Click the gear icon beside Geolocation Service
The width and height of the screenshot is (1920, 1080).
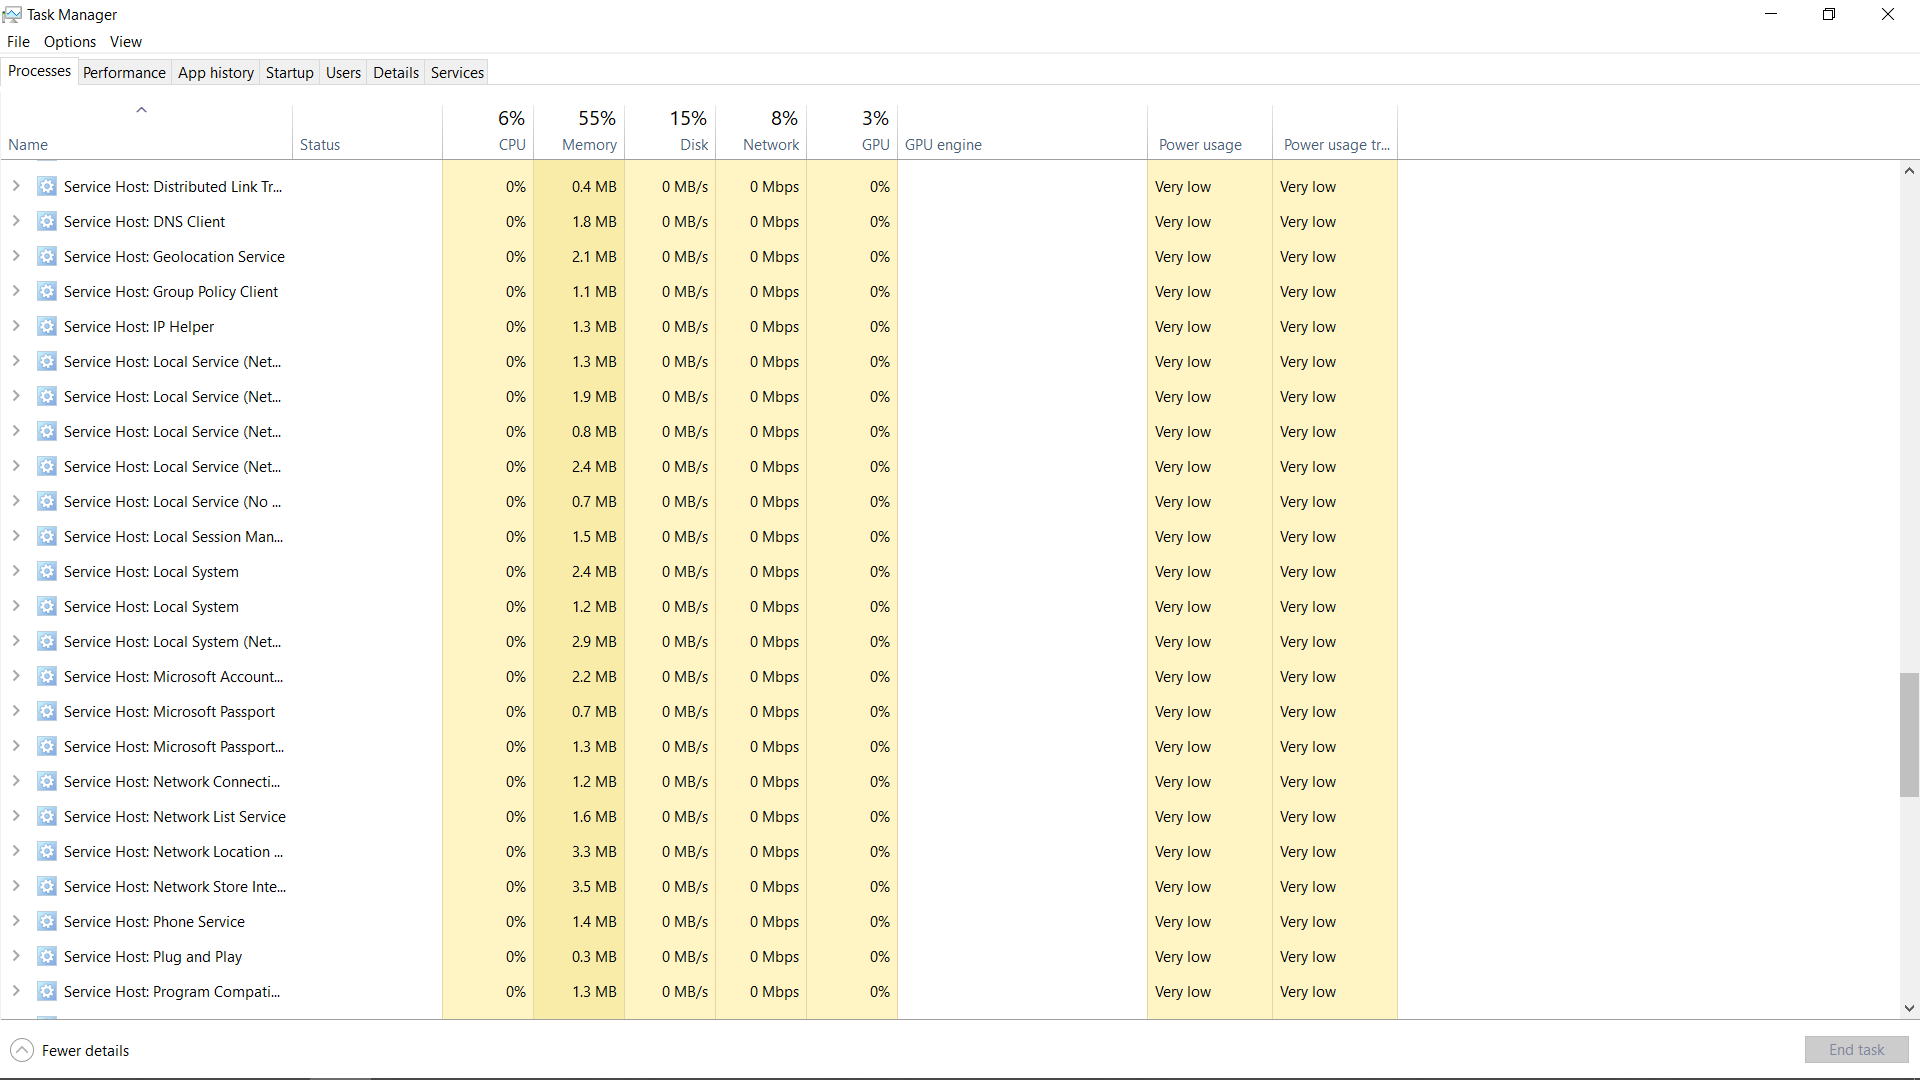click(47, 257)
